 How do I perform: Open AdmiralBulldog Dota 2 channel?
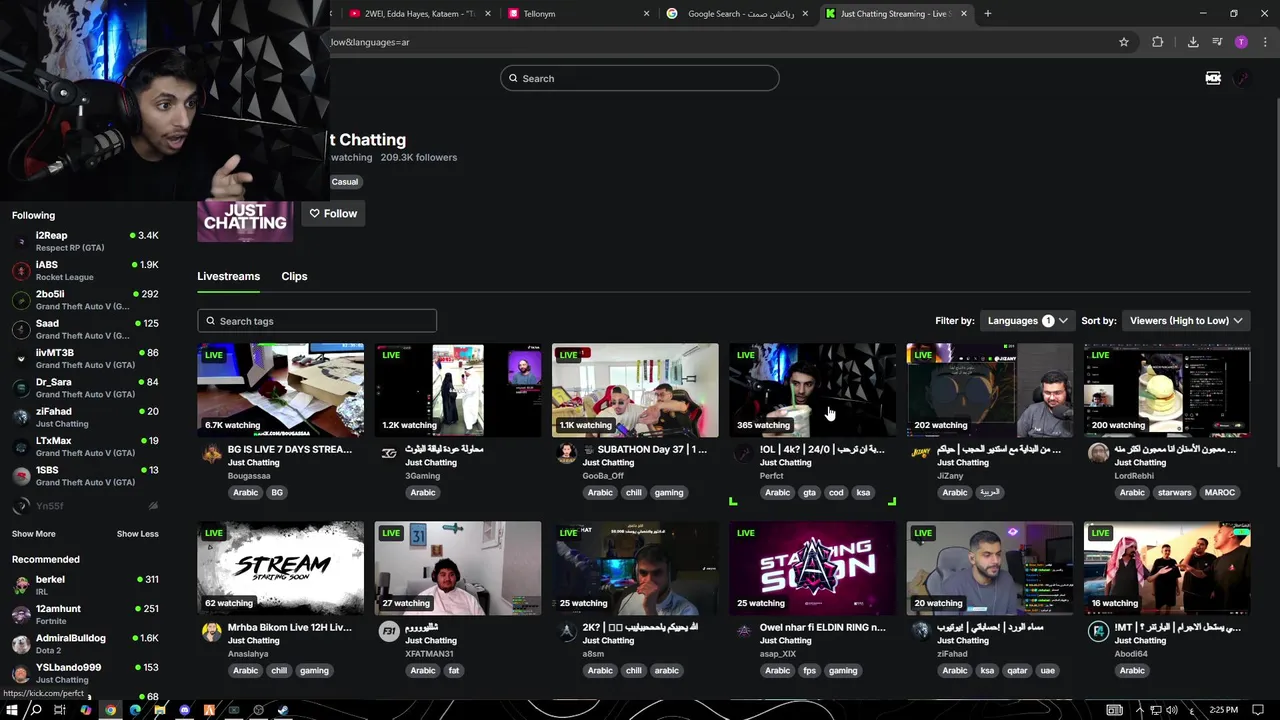84,644
